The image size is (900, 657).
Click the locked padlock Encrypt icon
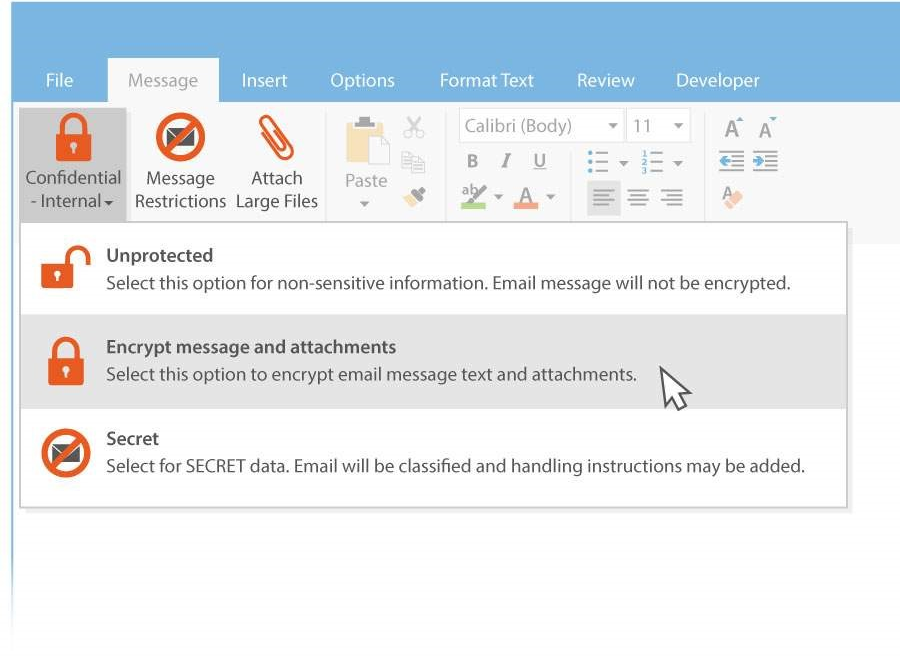(65, 361)
